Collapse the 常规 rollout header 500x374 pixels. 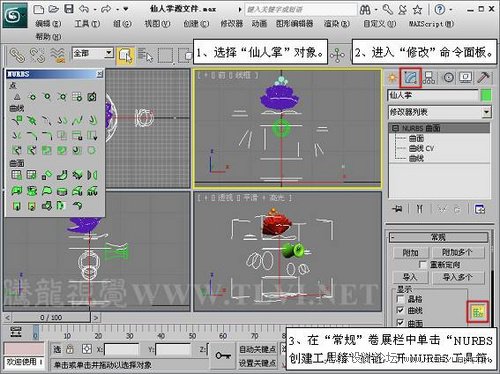438,237
